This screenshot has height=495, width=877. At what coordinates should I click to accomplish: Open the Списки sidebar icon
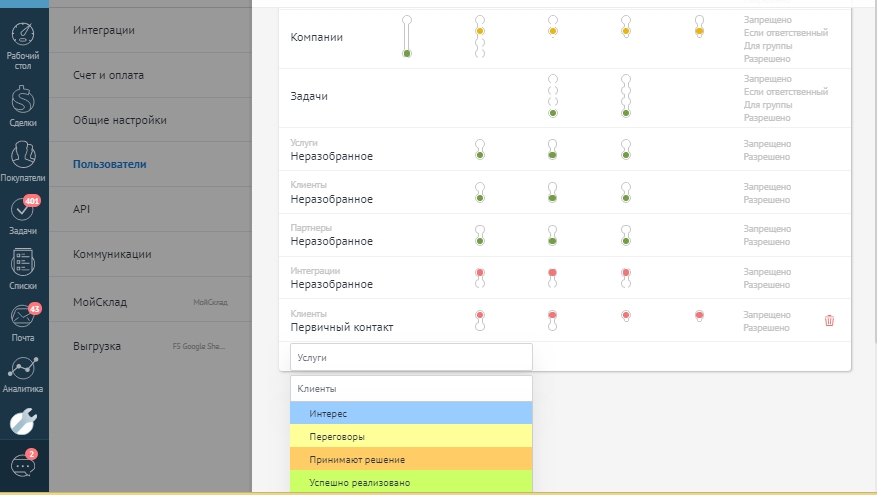24,268
